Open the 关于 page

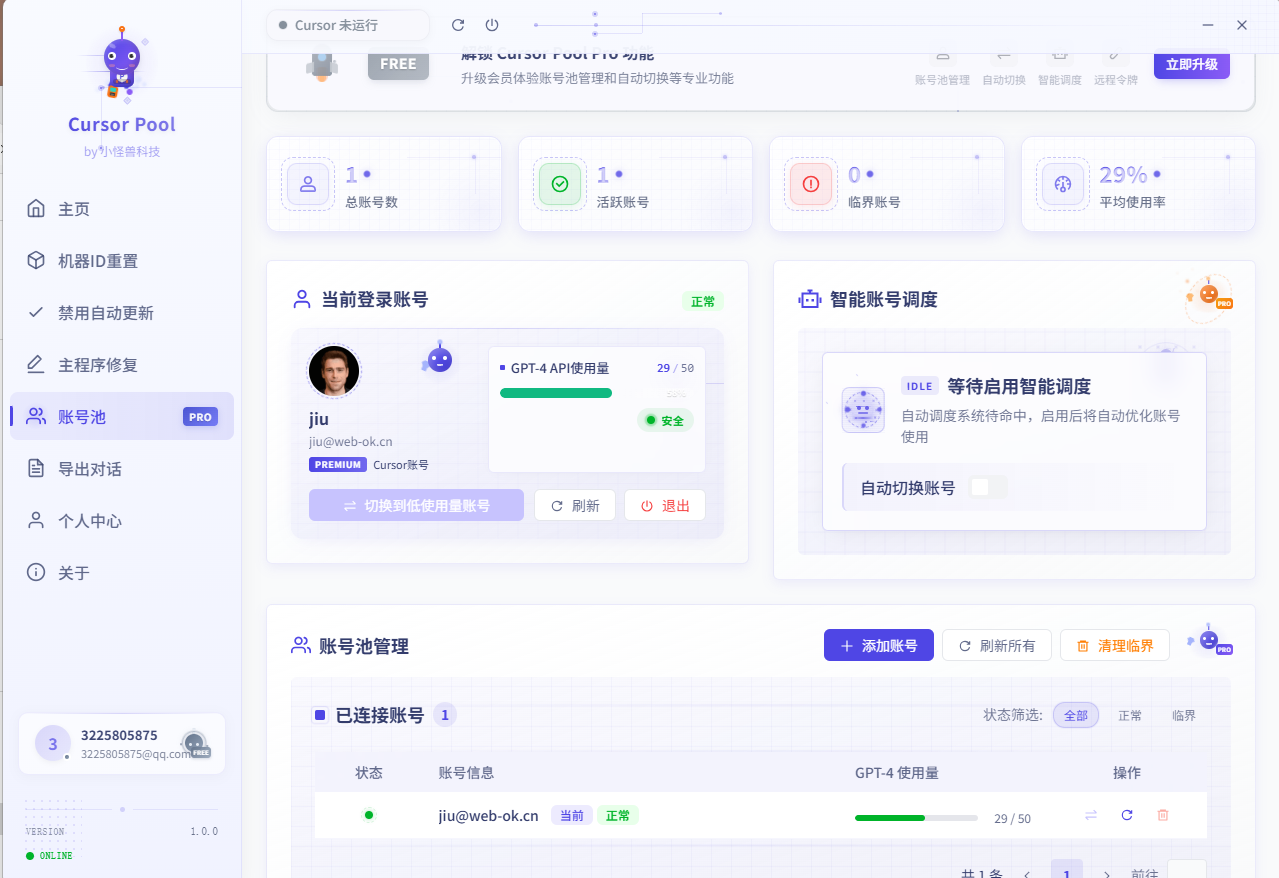coord(122,573)
